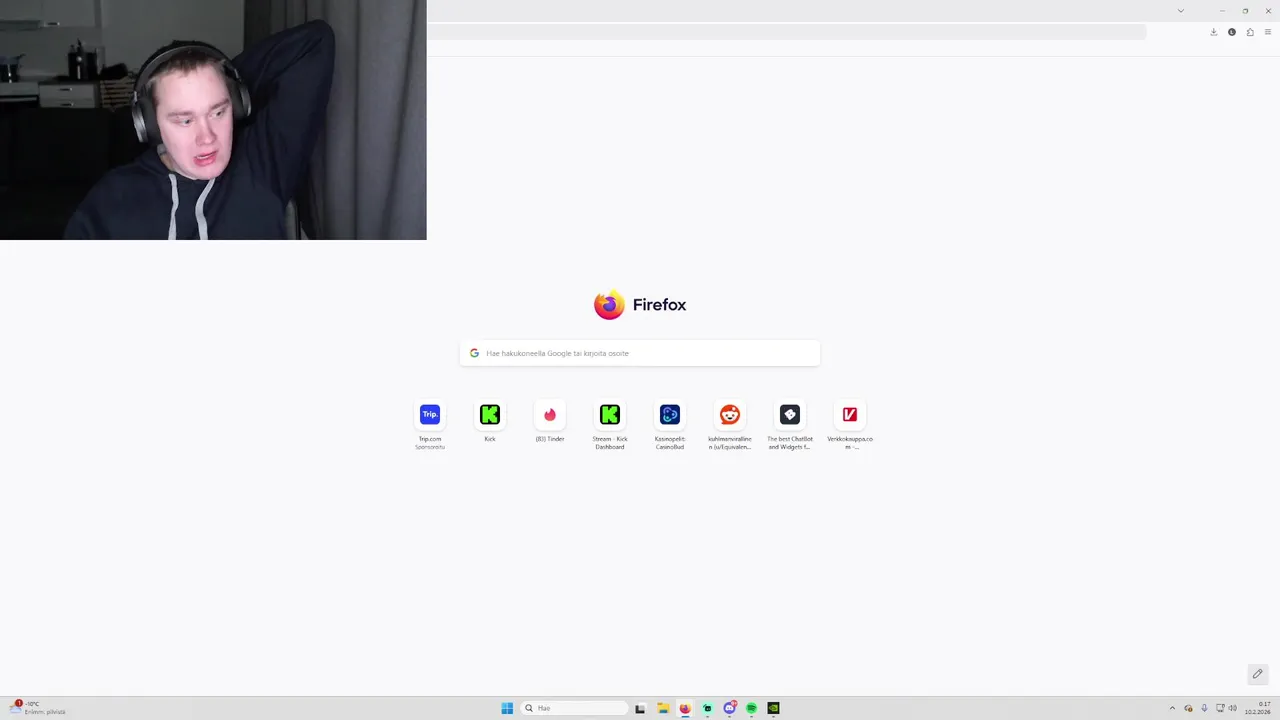
Task: Show hidden system tray icons
Action: tap(1172, 708)
